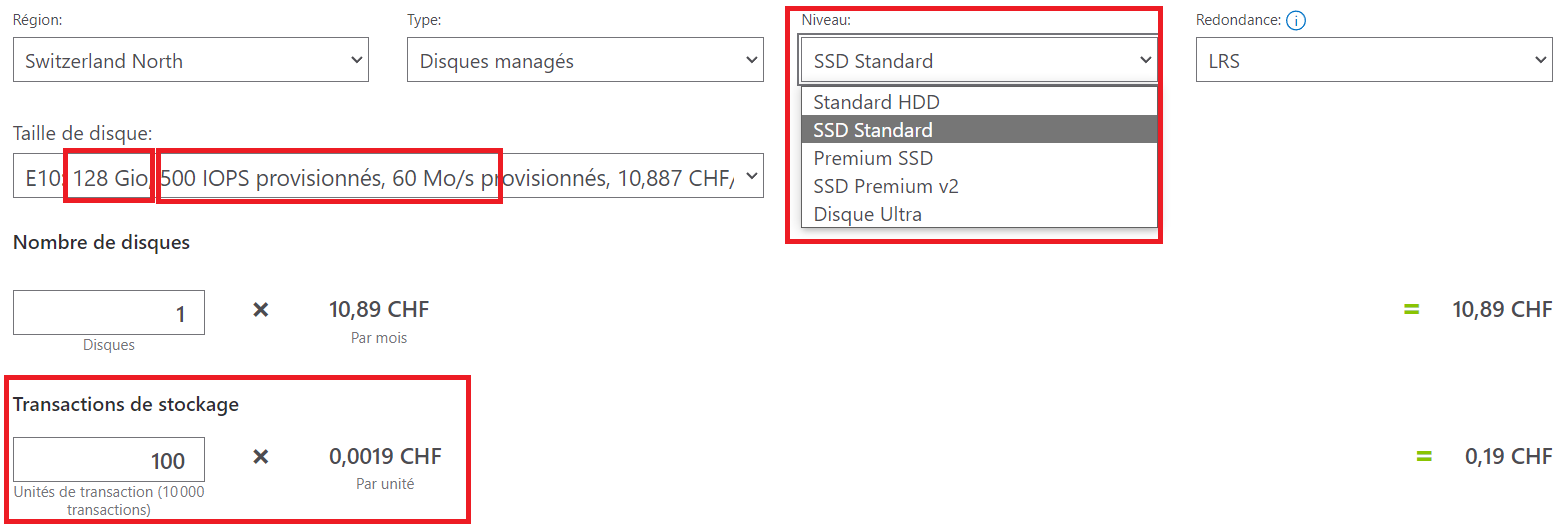This screenshot has height=529, width=1567.
Task: Click the 10,89 CHF total amount
Action: pos(1502,309)
